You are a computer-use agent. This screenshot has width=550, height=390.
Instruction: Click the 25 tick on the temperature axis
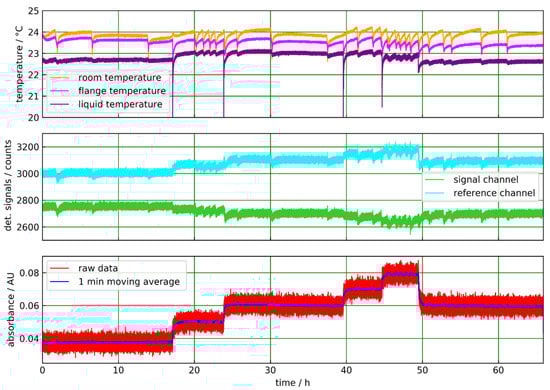[33, 11]
